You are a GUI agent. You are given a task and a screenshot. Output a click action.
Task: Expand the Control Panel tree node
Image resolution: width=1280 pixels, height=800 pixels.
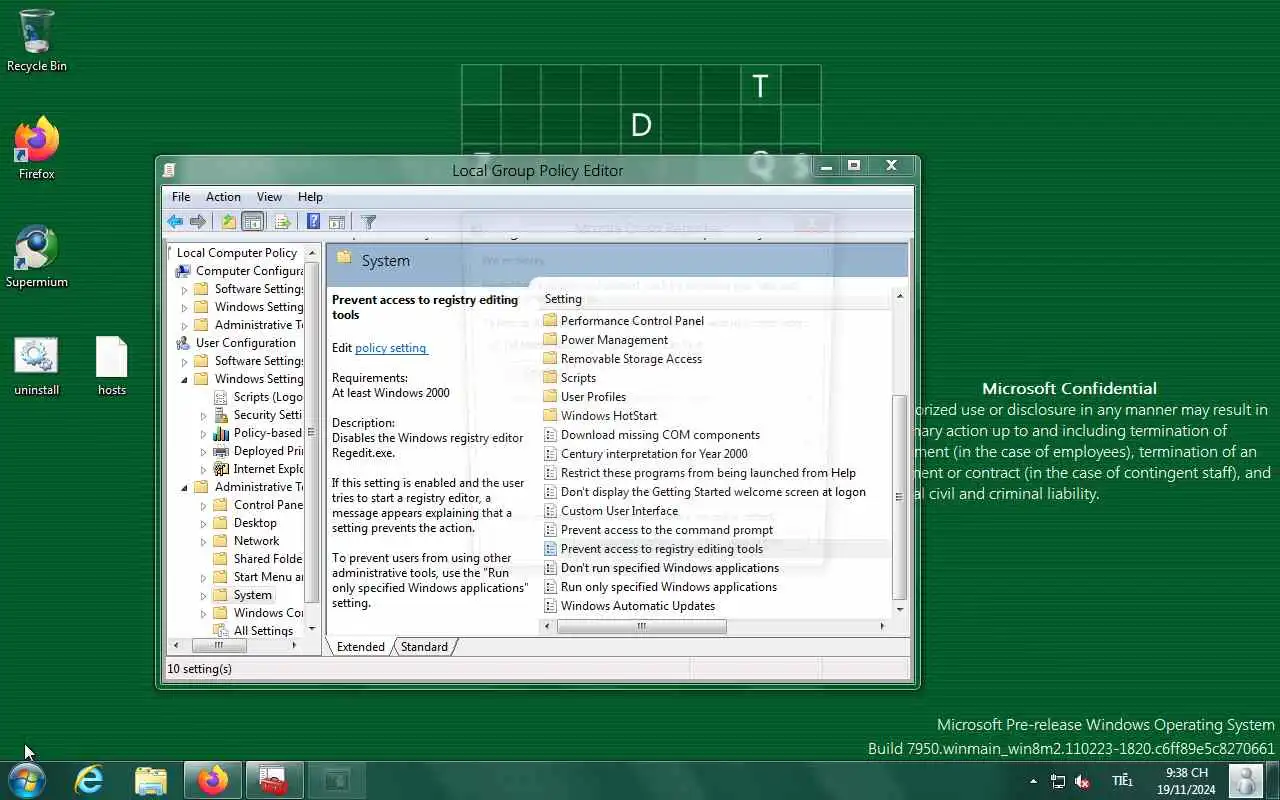(x=204, y=506)
